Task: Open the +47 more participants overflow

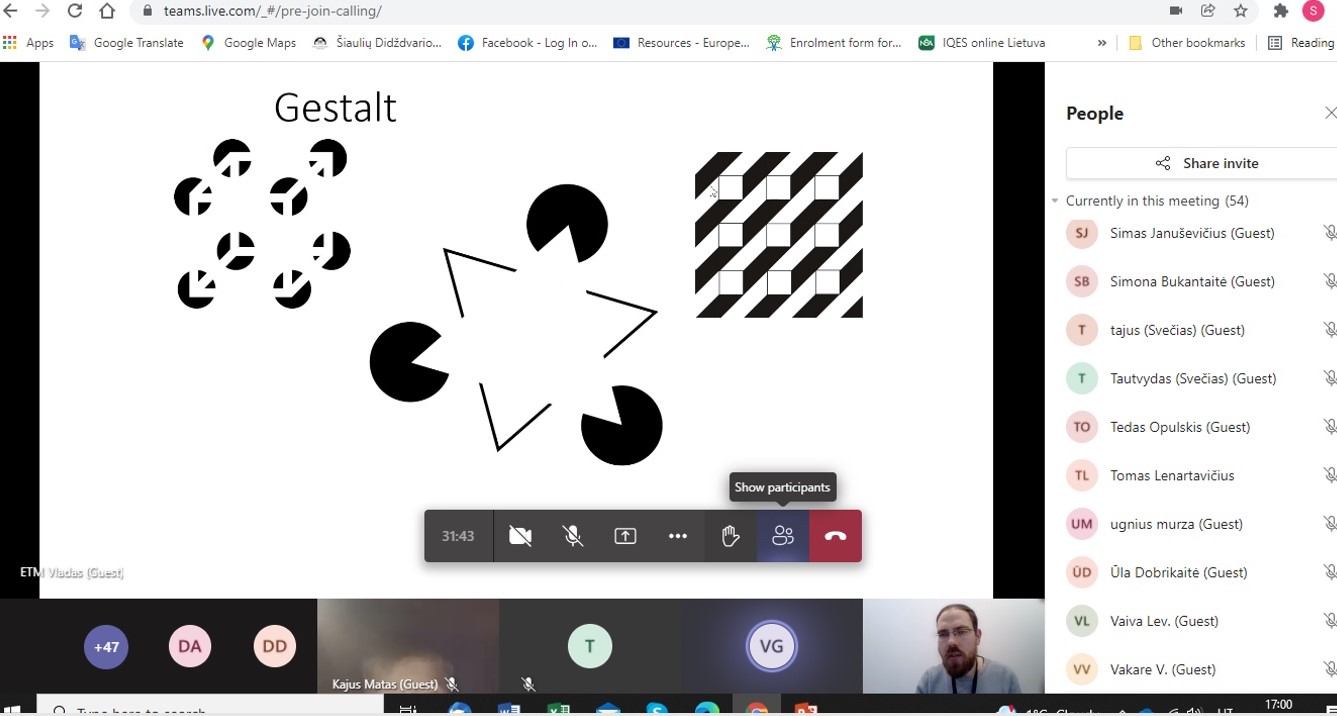Action: click(x=106, y=646)
